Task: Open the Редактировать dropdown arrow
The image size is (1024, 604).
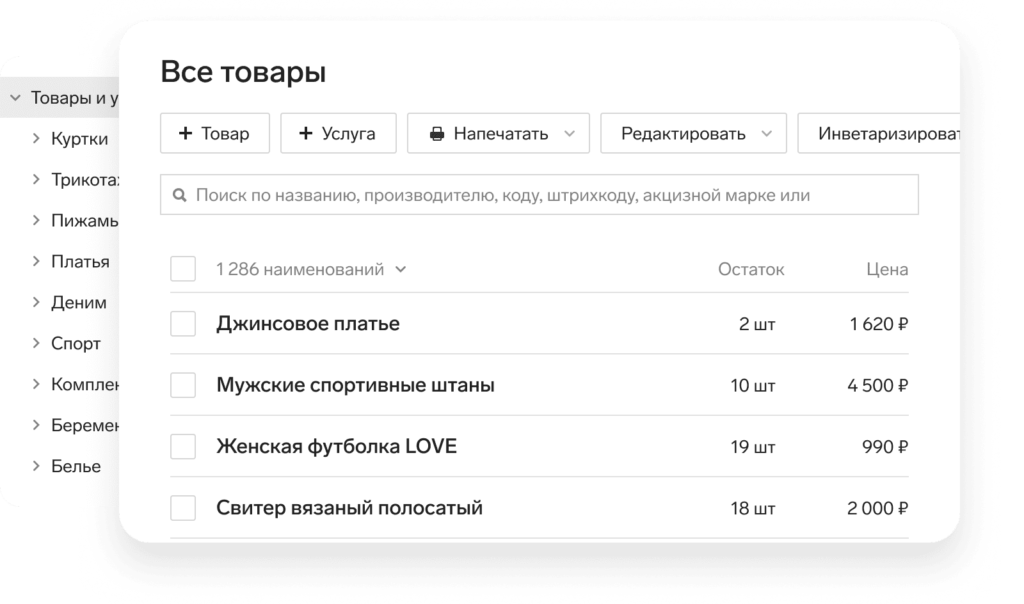Action: pos(767,133)
